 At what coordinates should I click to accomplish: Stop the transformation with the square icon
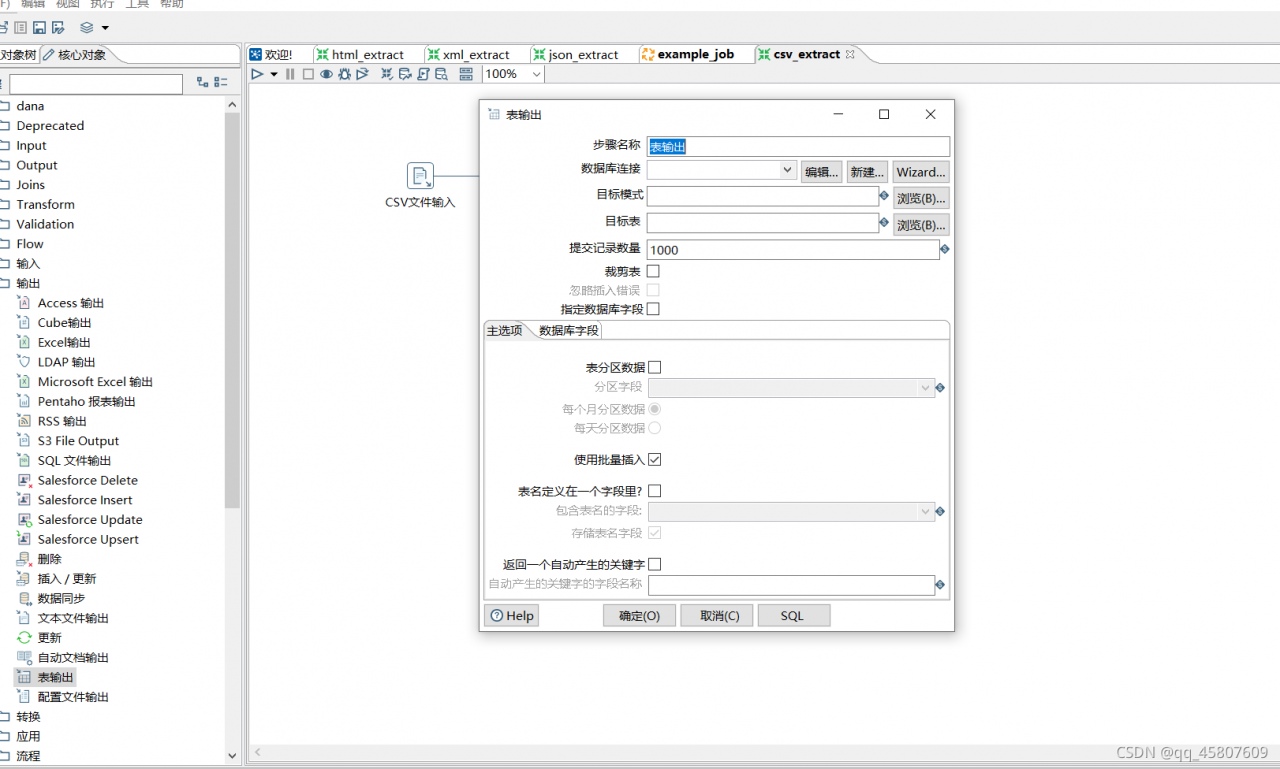click(x=308, y=74)
